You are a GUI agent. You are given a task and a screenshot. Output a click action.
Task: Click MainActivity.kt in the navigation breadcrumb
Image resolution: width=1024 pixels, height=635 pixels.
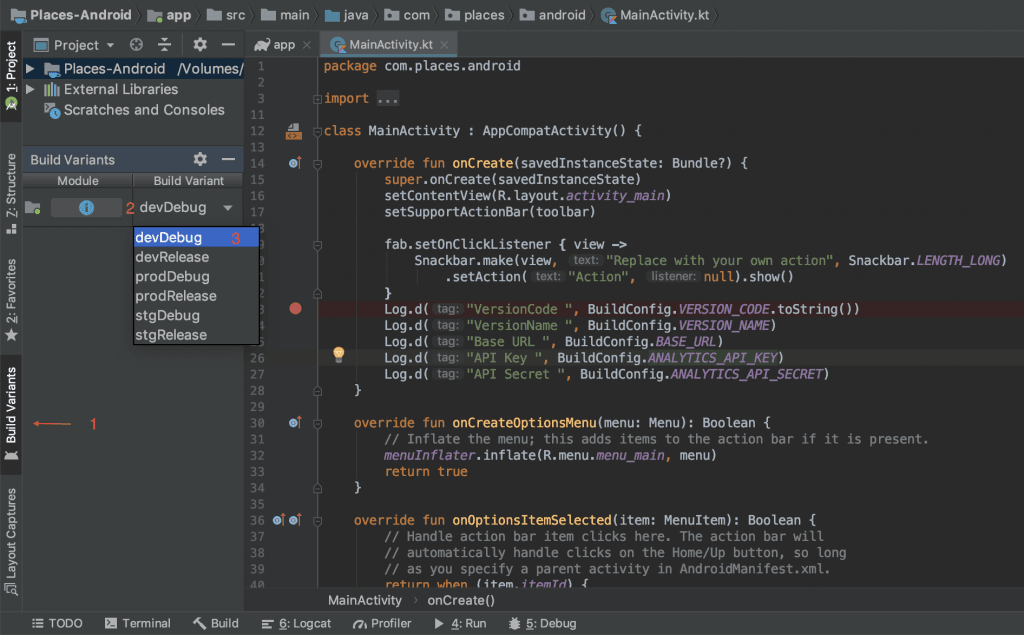click(655, 15)
